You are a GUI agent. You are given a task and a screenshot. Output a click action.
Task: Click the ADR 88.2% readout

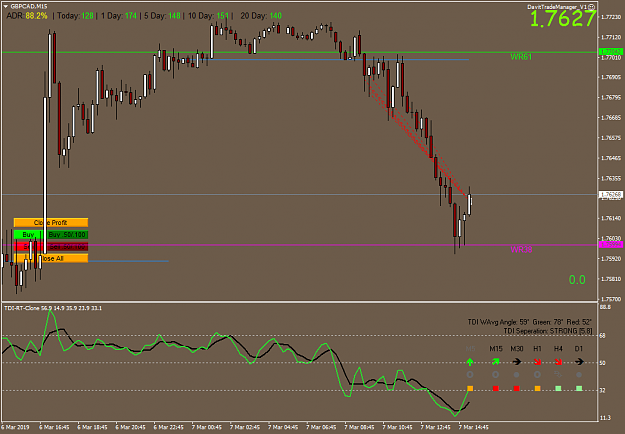click(x=27, y=16)
